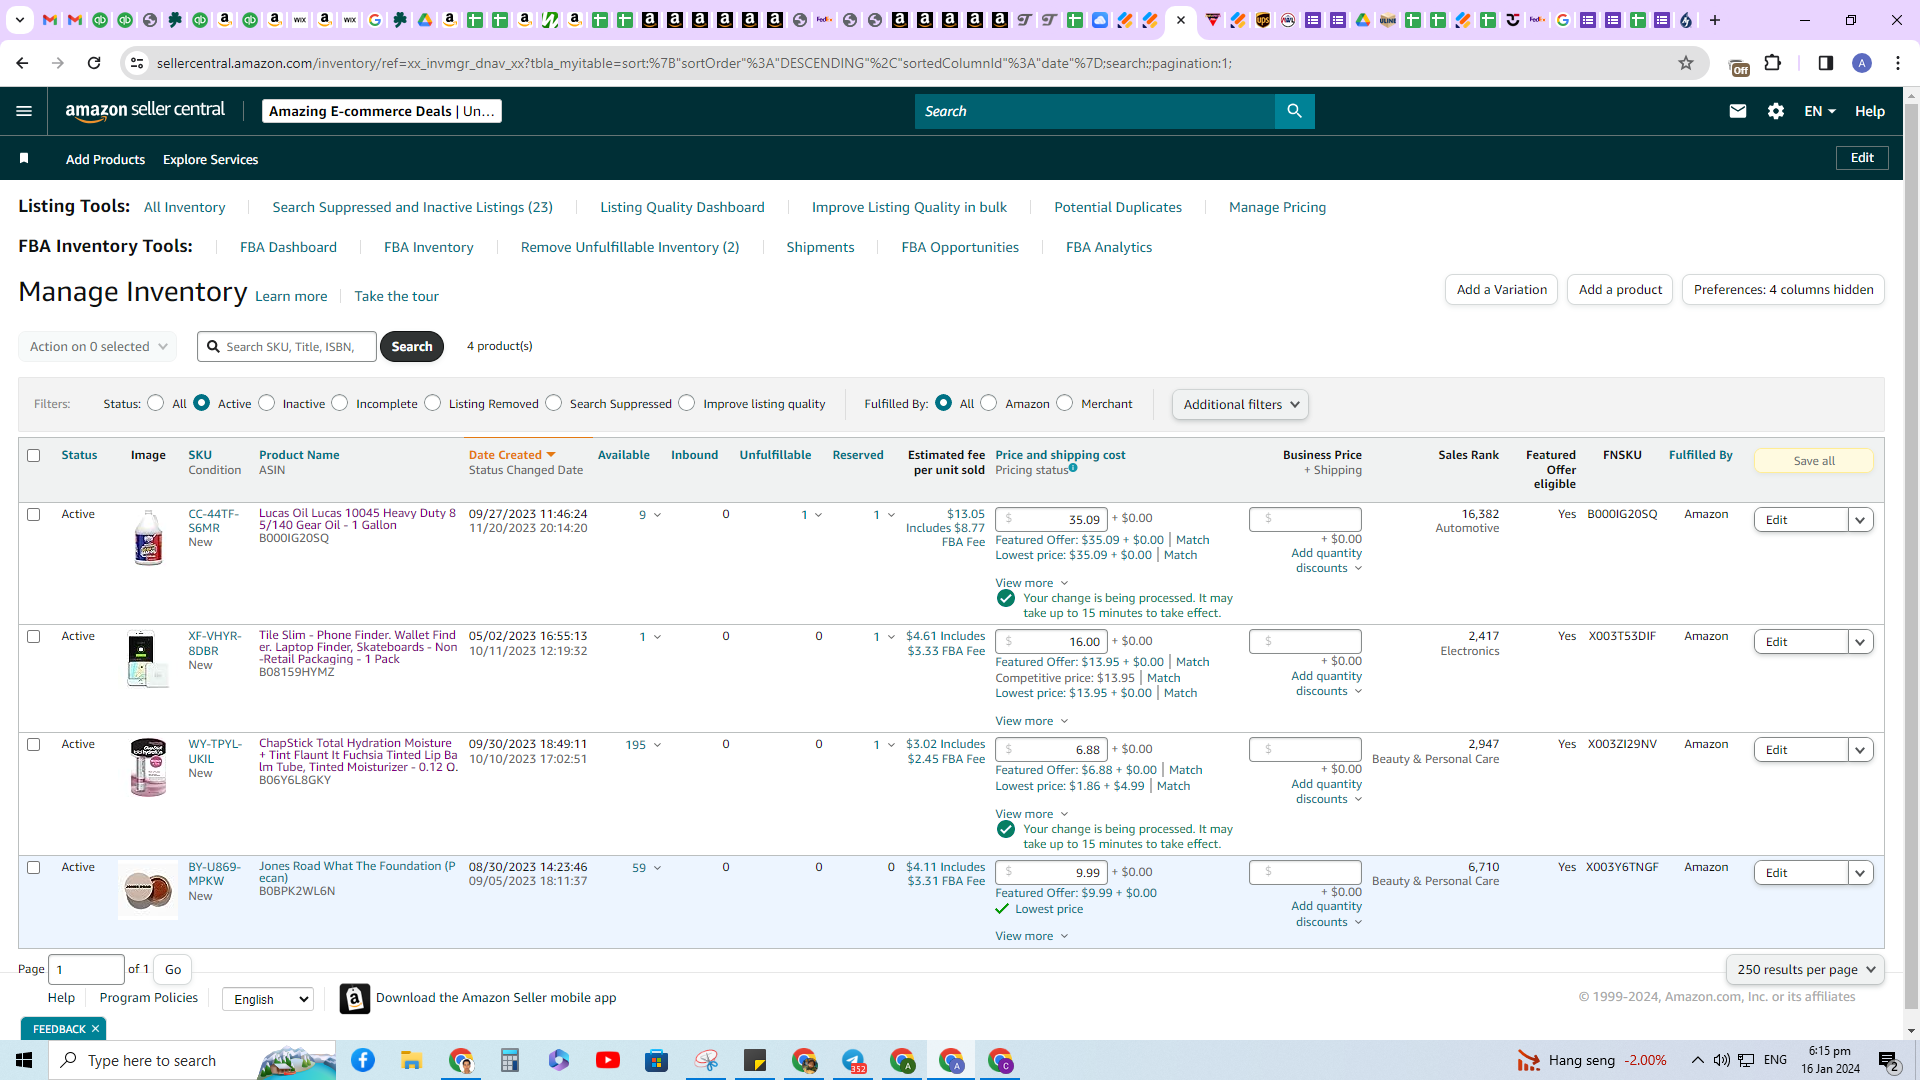Open Preferences: 4 columns hidden
This screenshot has width=1920, height=1080.
(x=1783, y=290)
